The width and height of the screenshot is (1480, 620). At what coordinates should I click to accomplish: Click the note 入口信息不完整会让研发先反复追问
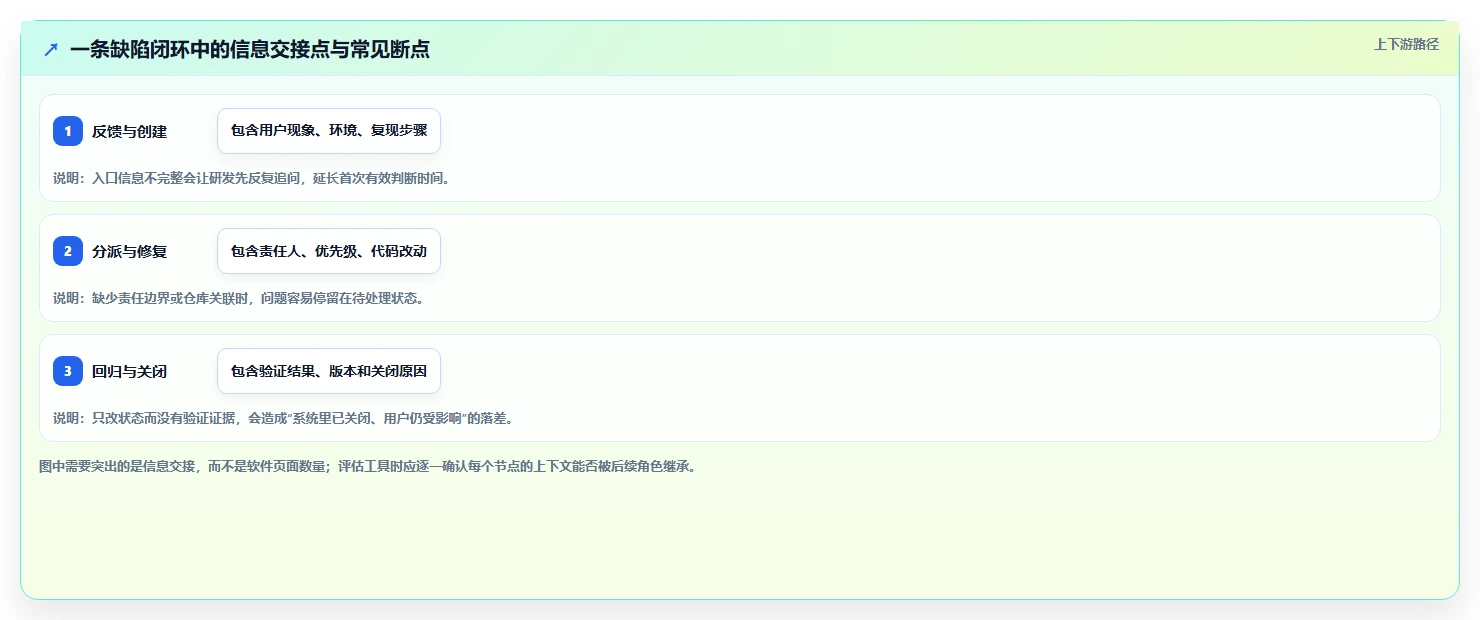252,179
